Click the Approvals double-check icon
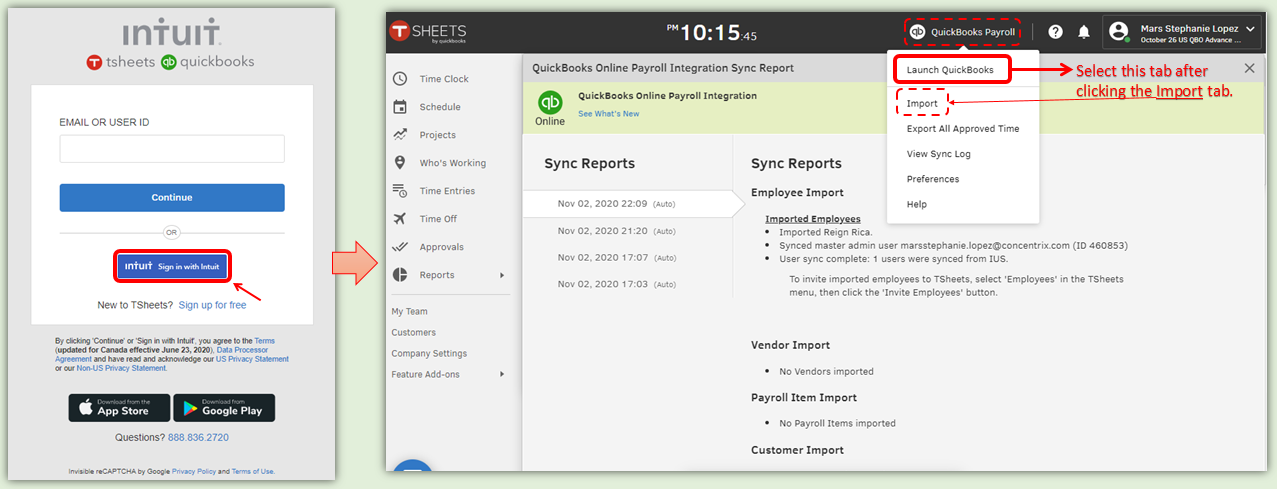This screenshot has height=489, width=1277. pyautogui.click(x=400, y=247)
